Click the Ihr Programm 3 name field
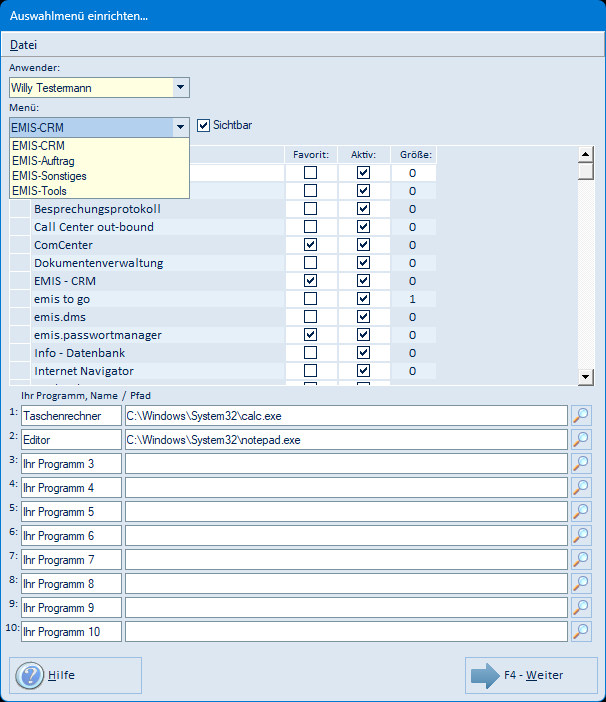 click(x=71, y=463)
